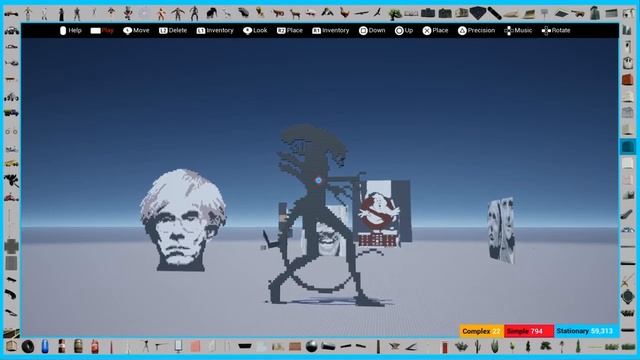Viewport: 640px width, 360px height.
Task: Click the blue placement cursor on the alien
Action: [x=318, y=180]
